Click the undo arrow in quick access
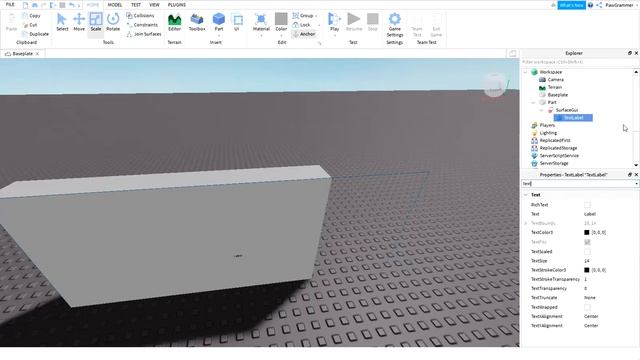This screenshot has width=640, height=360. (x=72, y=5)
